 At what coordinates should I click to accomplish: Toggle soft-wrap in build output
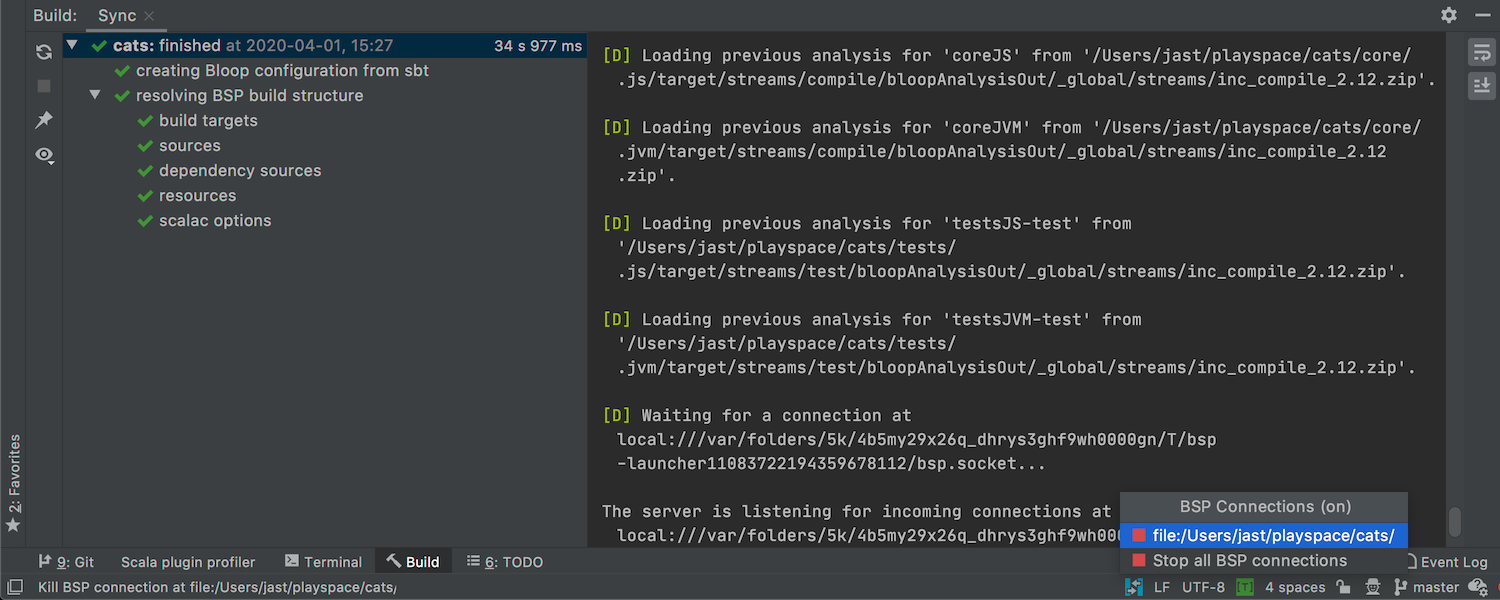[1481, 53]
